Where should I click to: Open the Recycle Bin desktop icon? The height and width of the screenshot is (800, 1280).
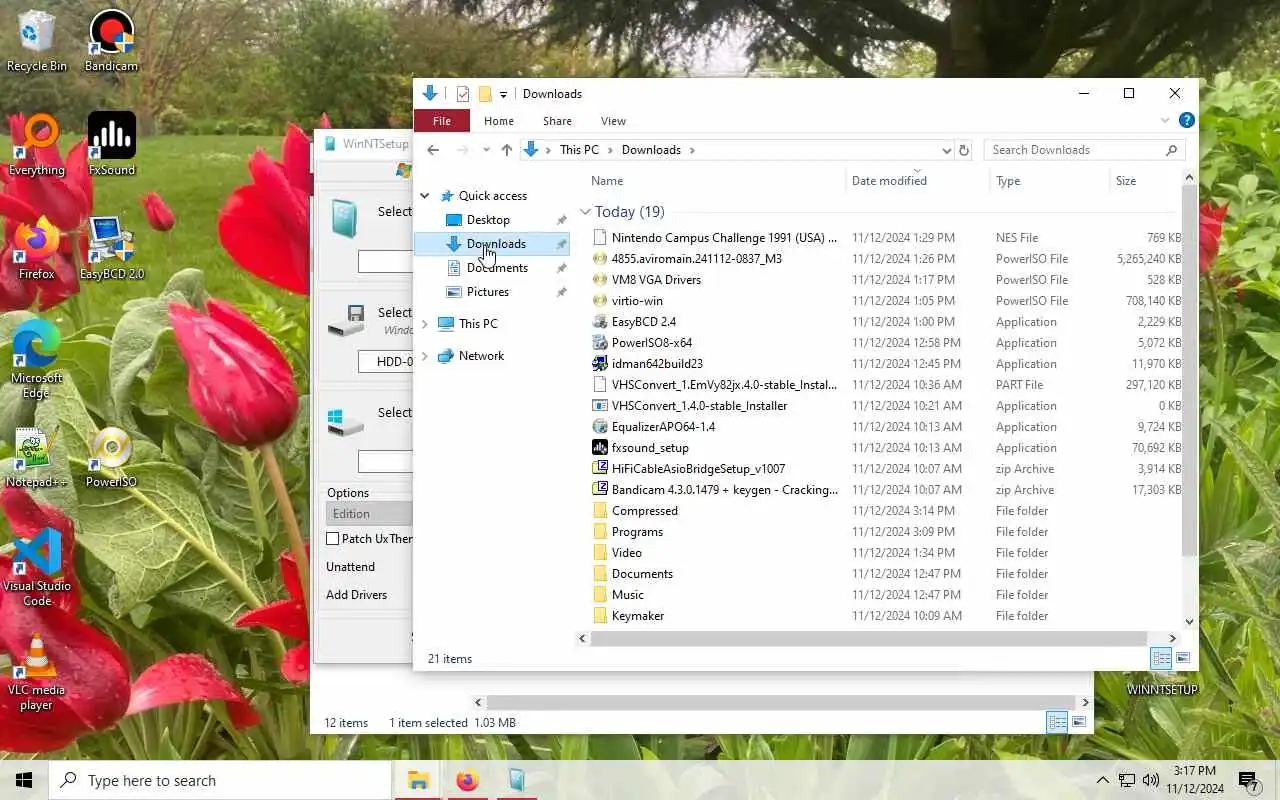click(37, 41)
